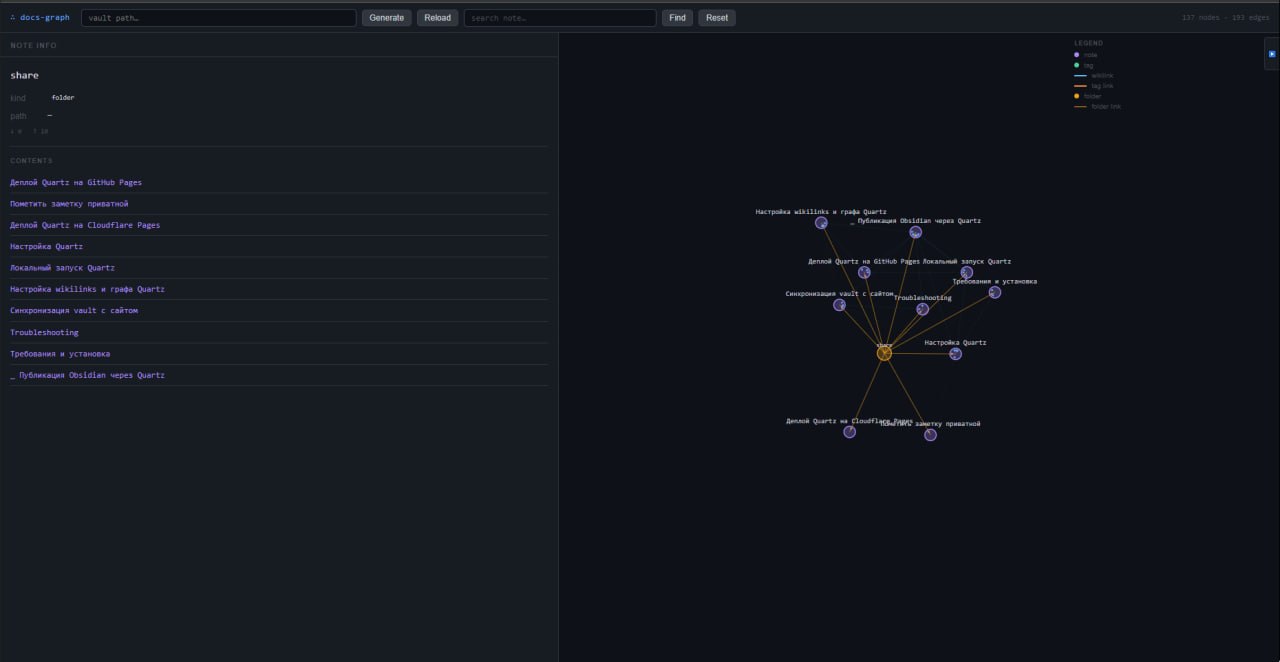Click the blue play icon at top right
The height and width of the screenshot is (662, 1280).
[1272, 54]
